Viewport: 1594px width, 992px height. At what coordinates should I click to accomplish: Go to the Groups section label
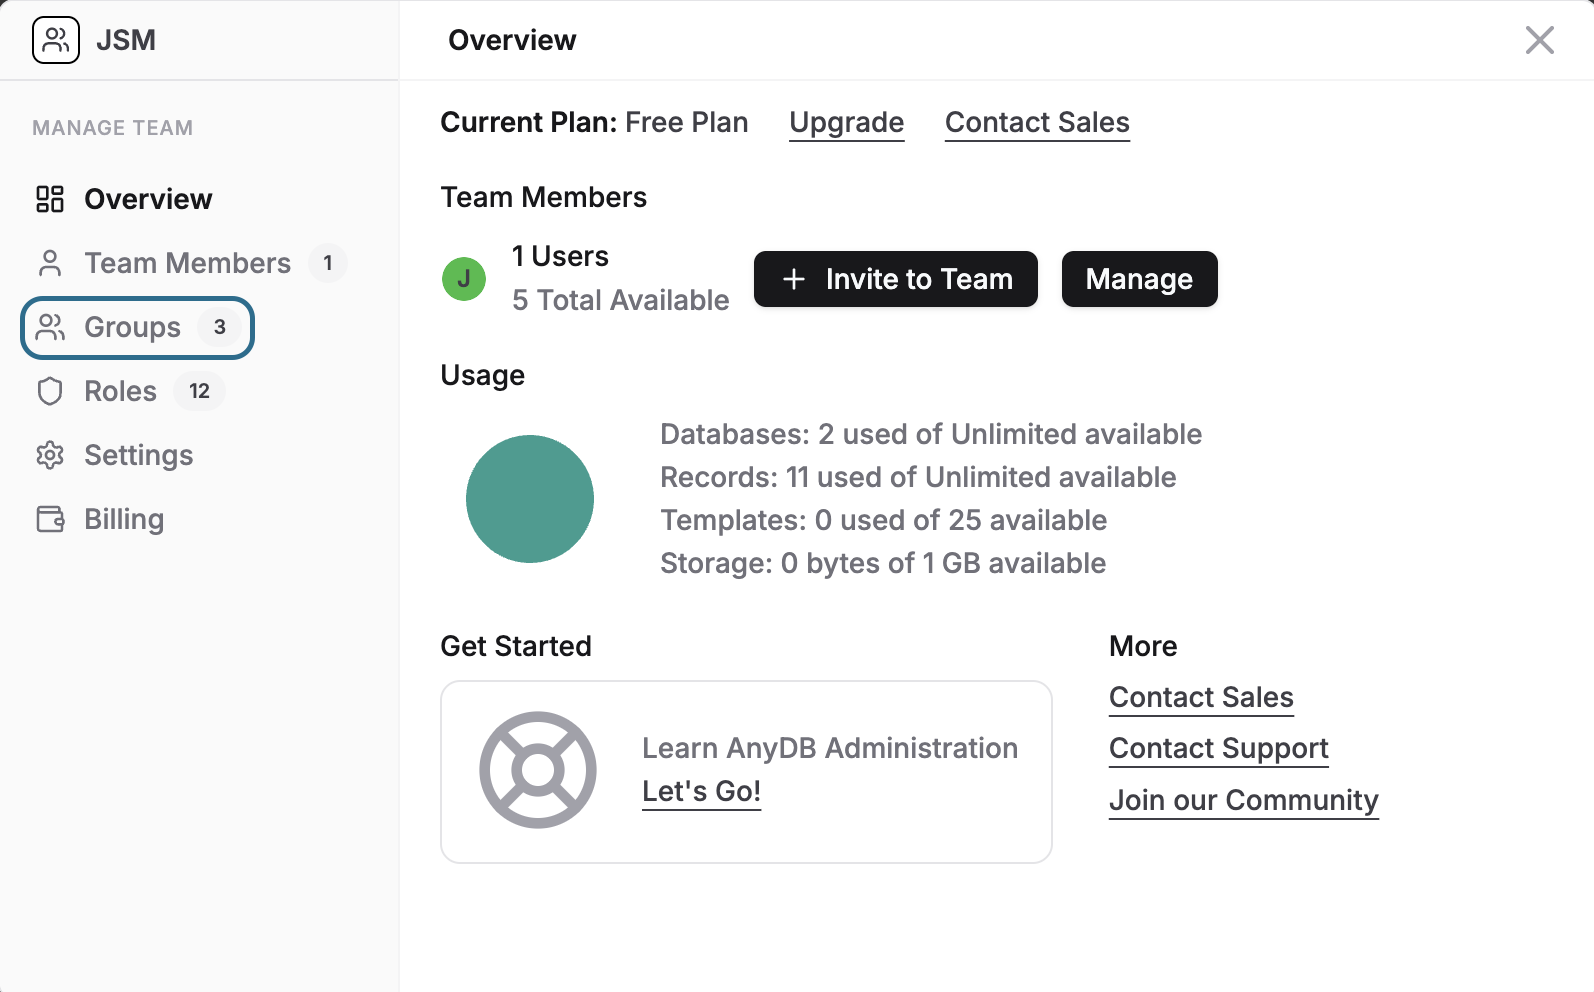[133, 327]
